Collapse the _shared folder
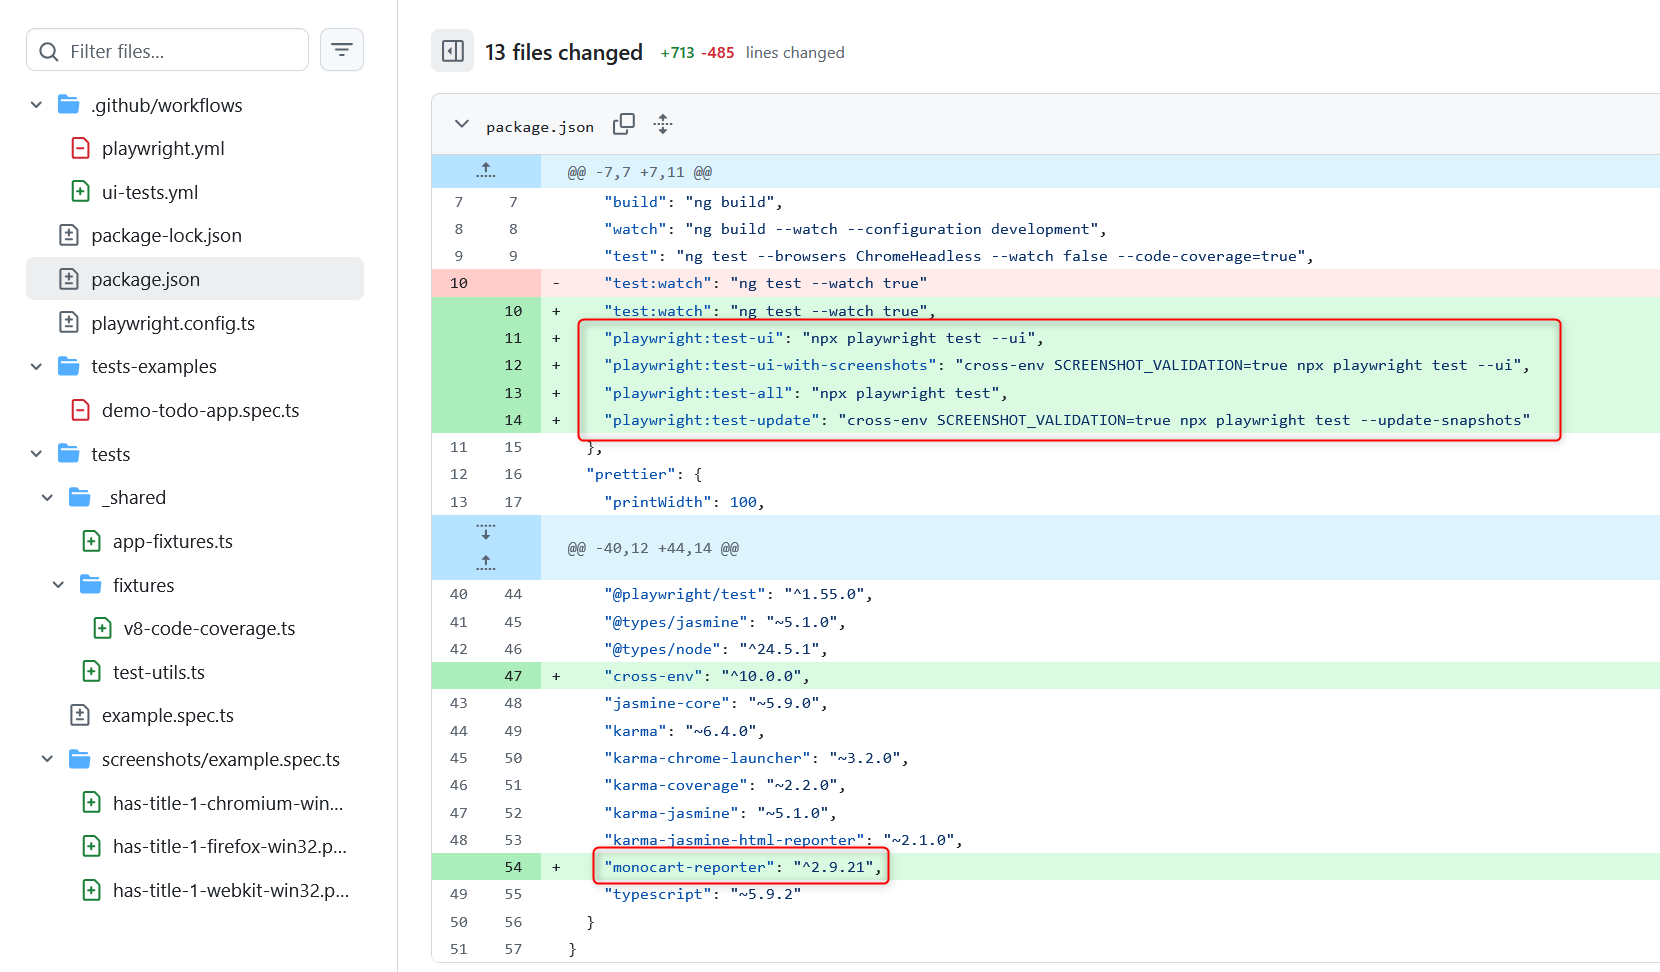 [47, 498]
